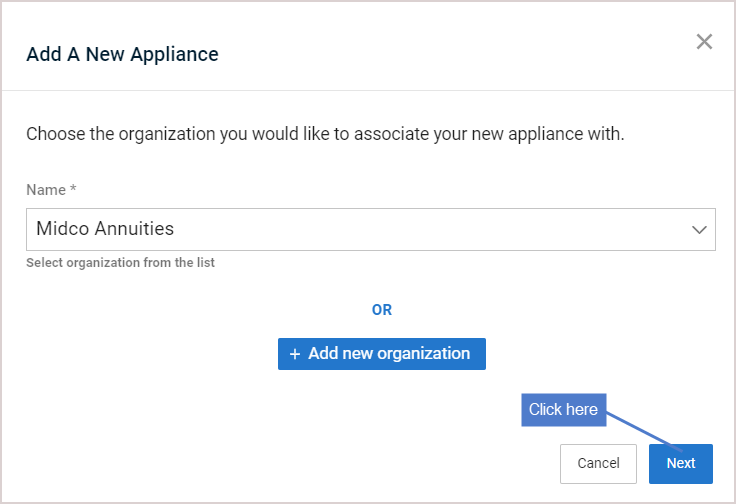Screen dimensions: 736x504
Task: Click the "Midco Annuities" selected value text
Action: [105, 229]
